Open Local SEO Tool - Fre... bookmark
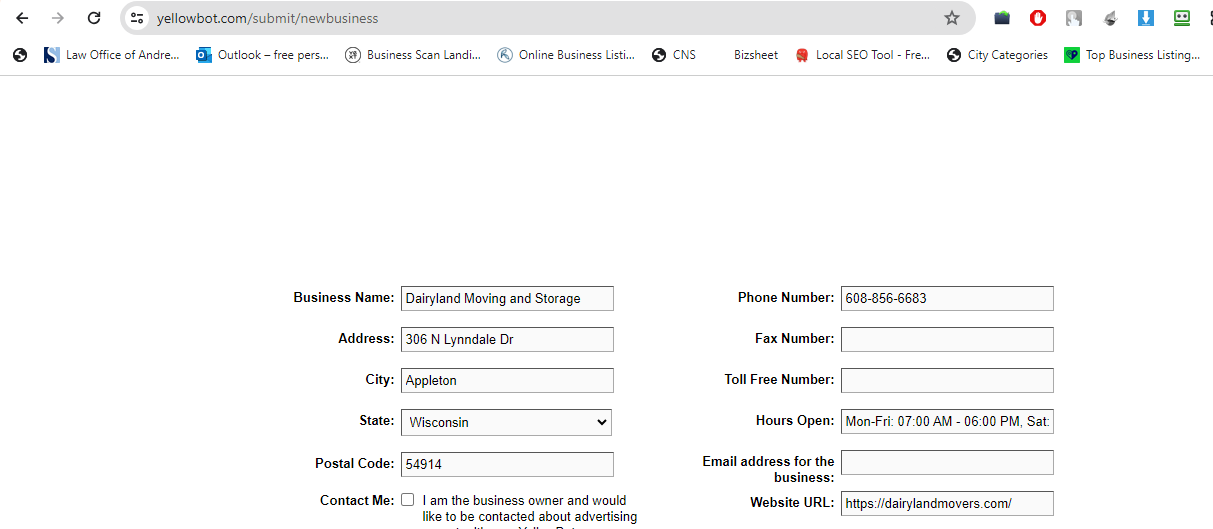The width and height of the screenshot is (1213, 529). point(862,55)
